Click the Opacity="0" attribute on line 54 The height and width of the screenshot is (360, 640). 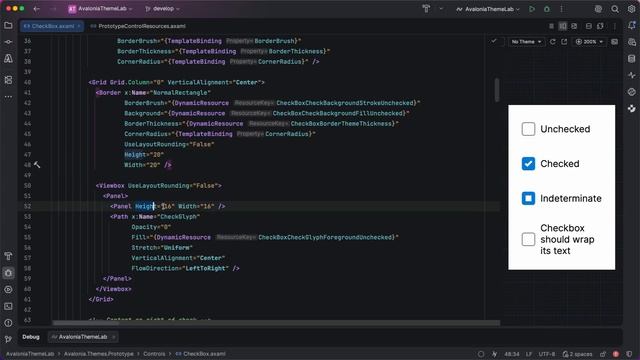(151, 227)
